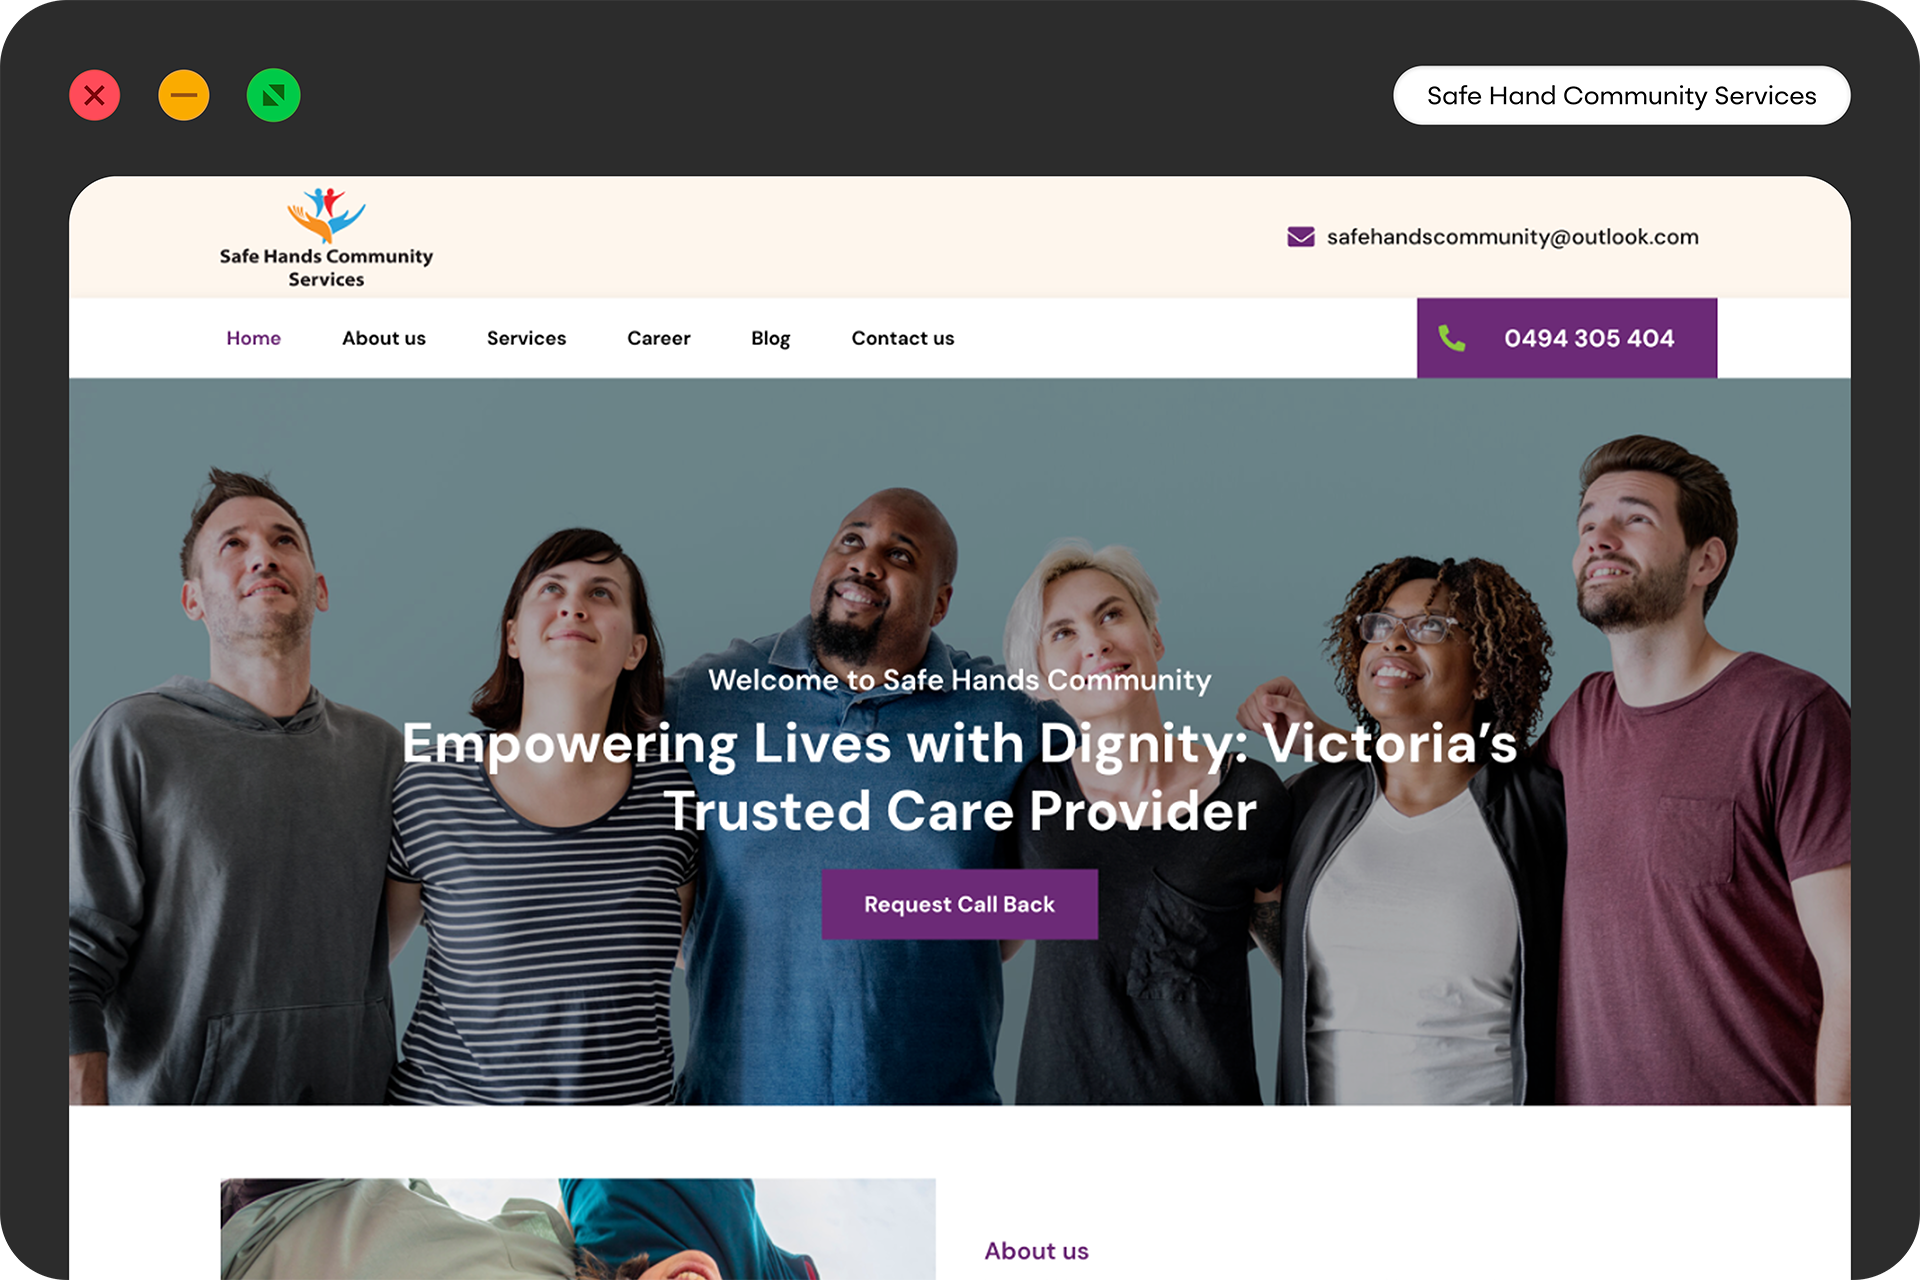Open the About us menu item
This screenshot has height=1280, width=1920.
coord(384,338)
